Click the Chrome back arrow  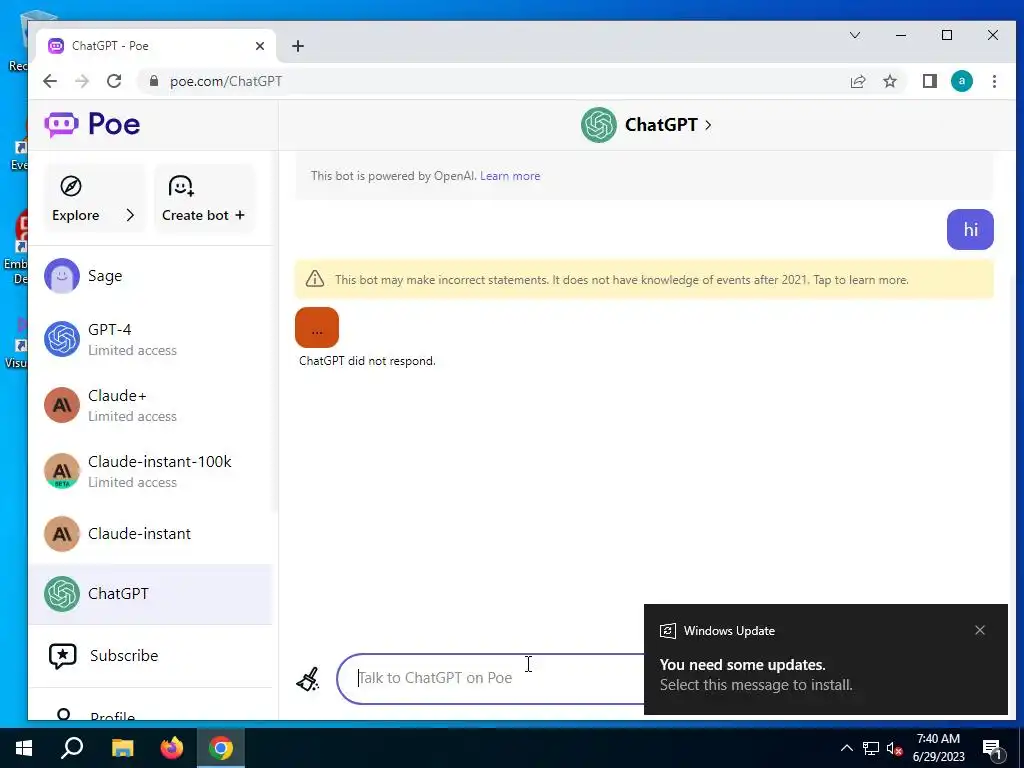click(x=50, y=81)
